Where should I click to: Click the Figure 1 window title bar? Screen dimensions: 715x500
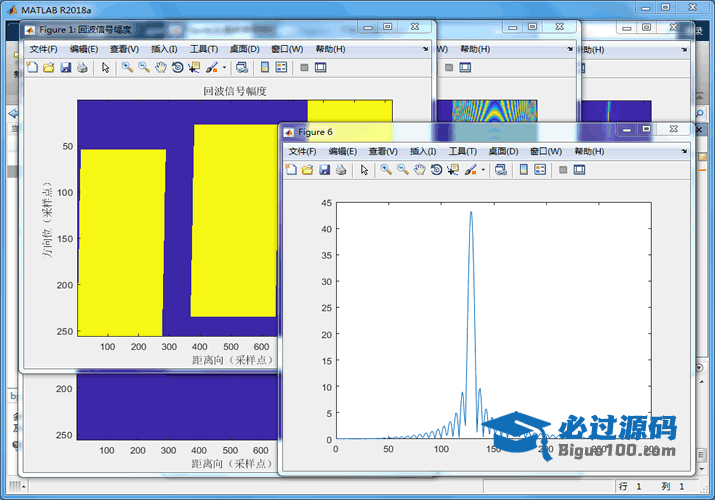tap(200, 29)
